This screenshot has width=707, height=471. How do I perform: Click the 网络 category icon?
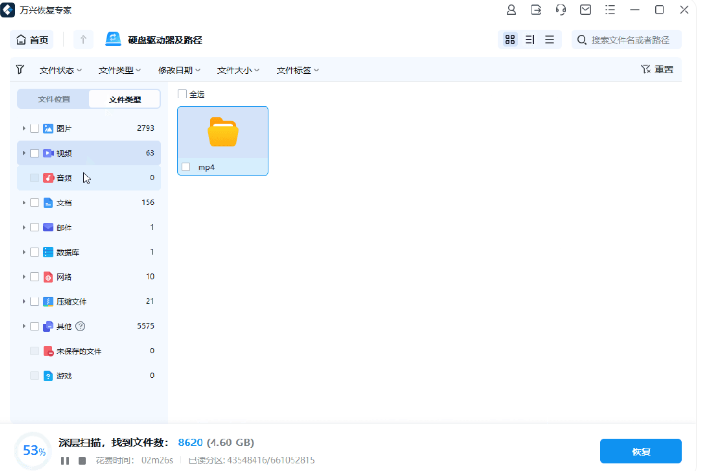pyautogui.click(x=48, y=277)
